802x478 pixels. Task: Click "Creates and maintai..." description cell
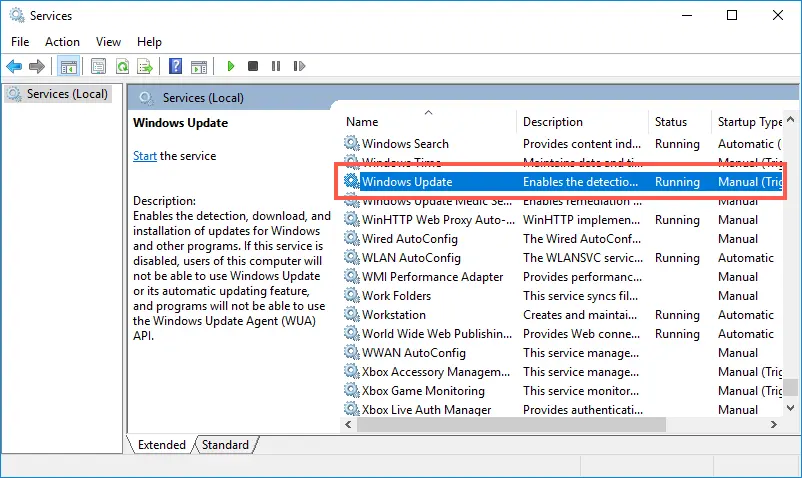coord(580,314)
